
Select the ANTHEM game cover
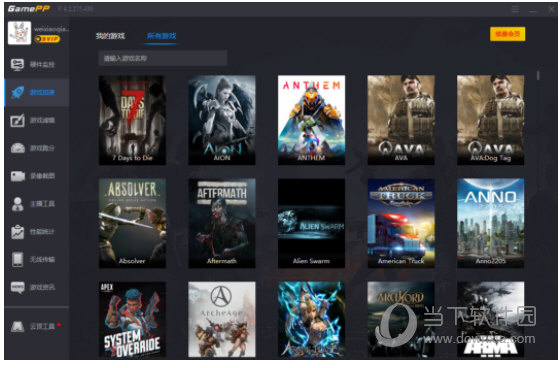tap(311, 120)
